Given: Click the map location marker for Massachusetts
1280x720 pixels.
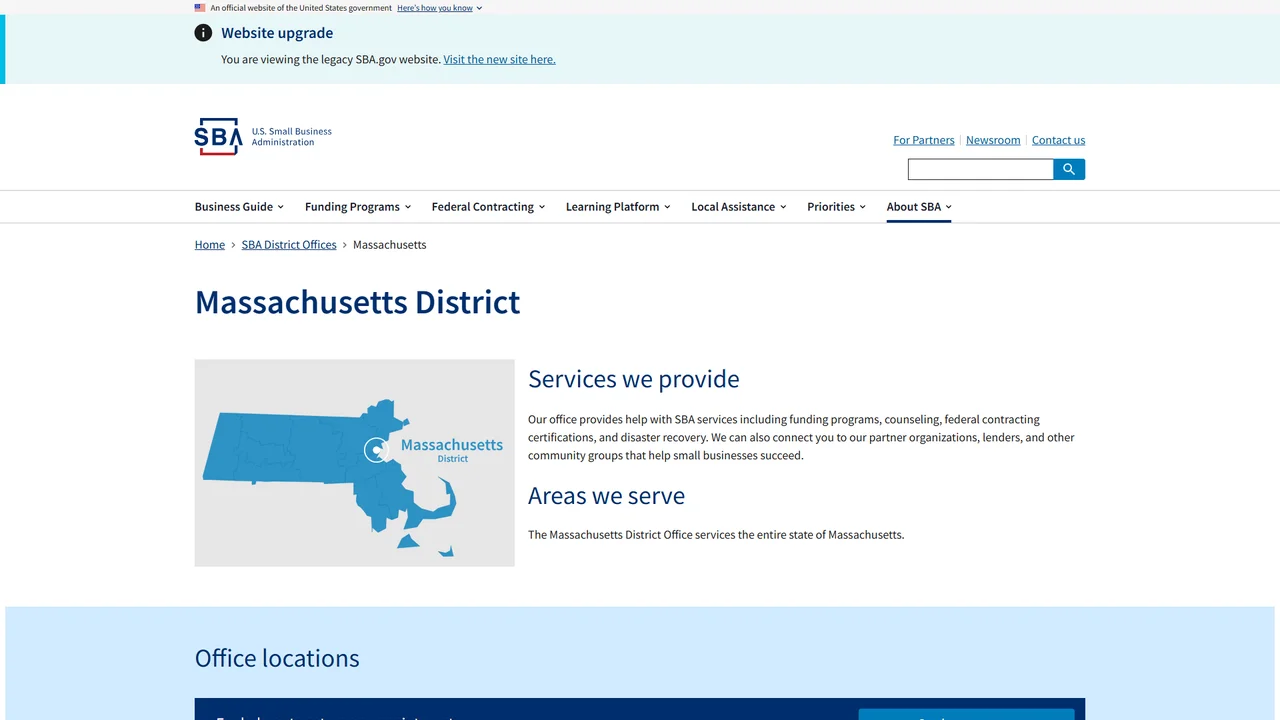Looking at the screenshot, I should pos(376,450).
